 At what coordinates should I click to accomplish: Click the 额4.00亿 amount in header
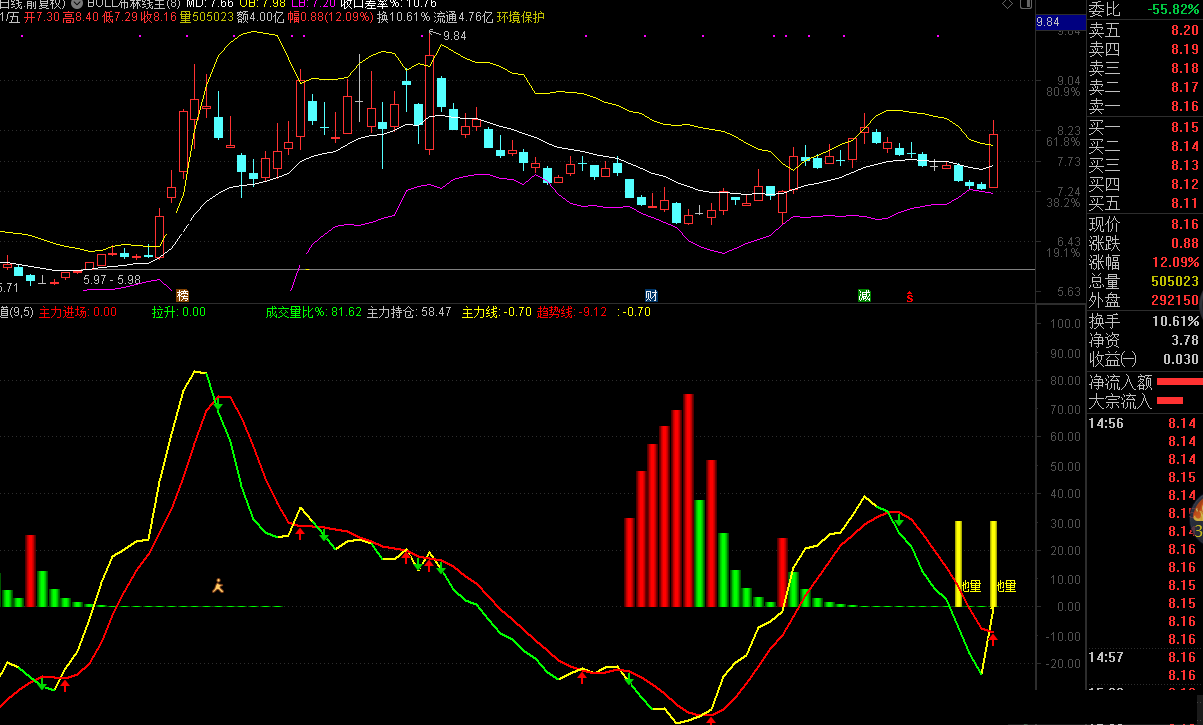coord(262,17)
